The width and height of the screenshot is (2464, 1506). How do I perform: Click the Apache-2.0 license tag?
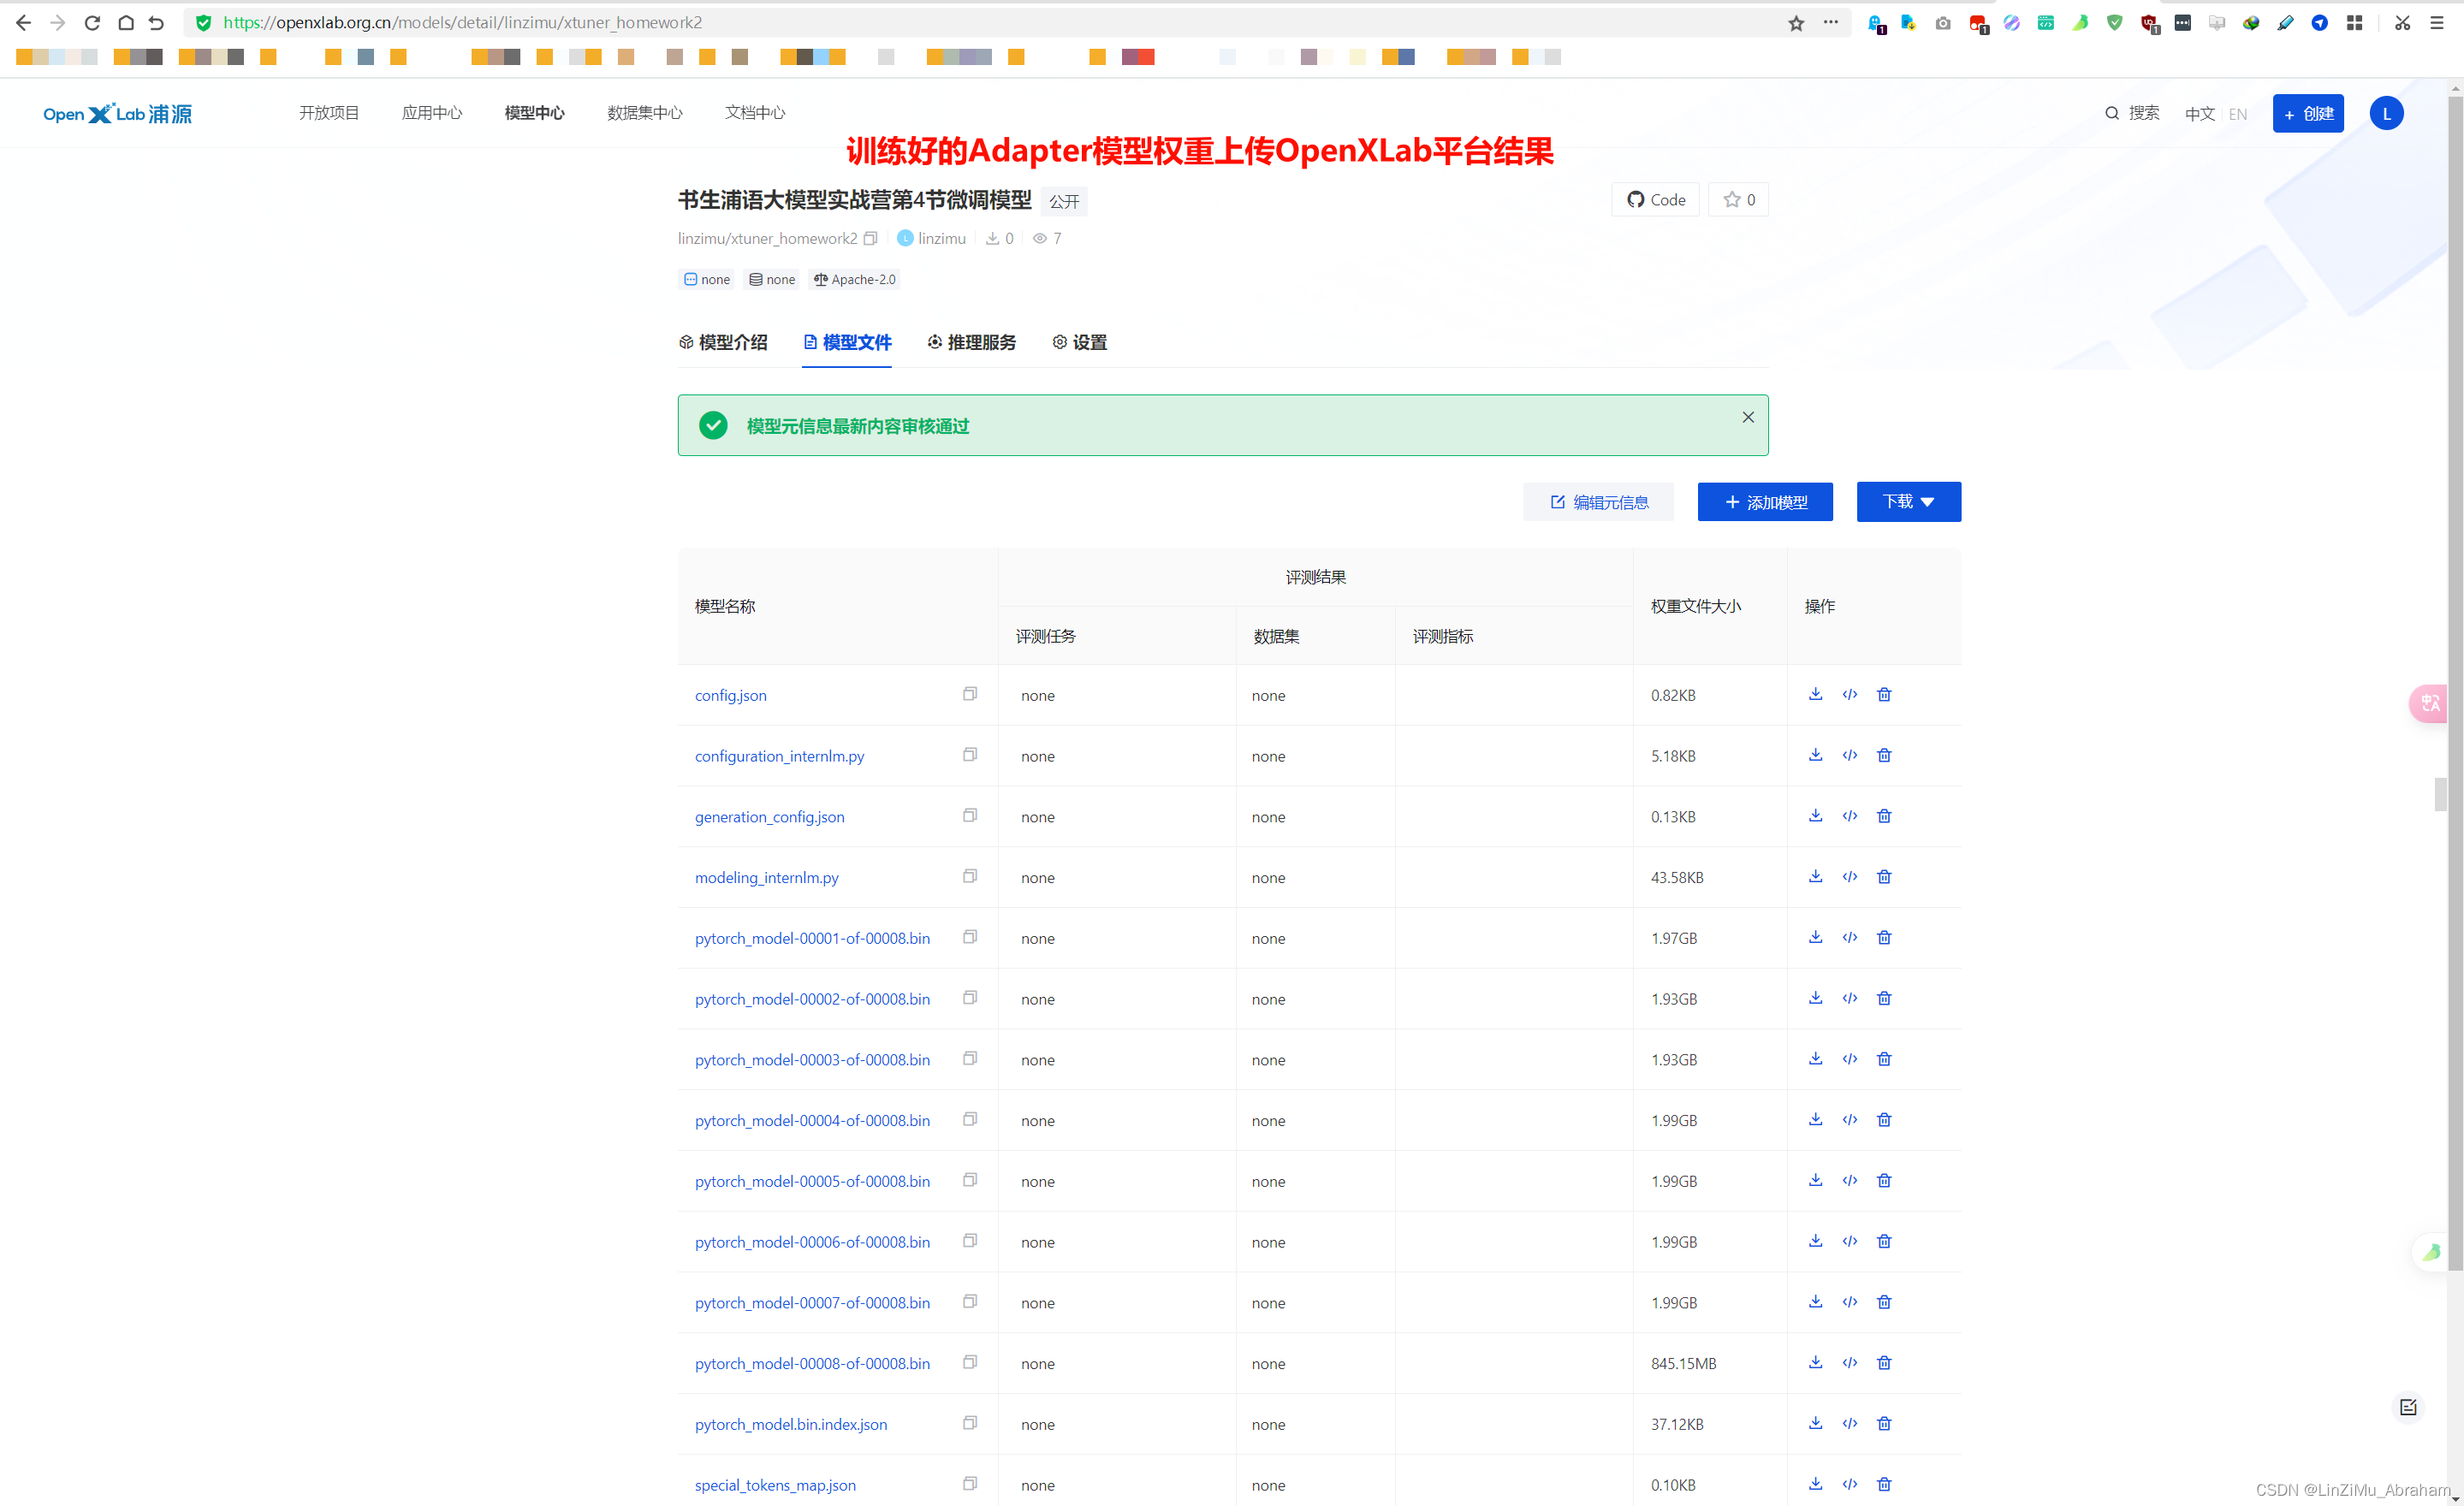(855, 279)
